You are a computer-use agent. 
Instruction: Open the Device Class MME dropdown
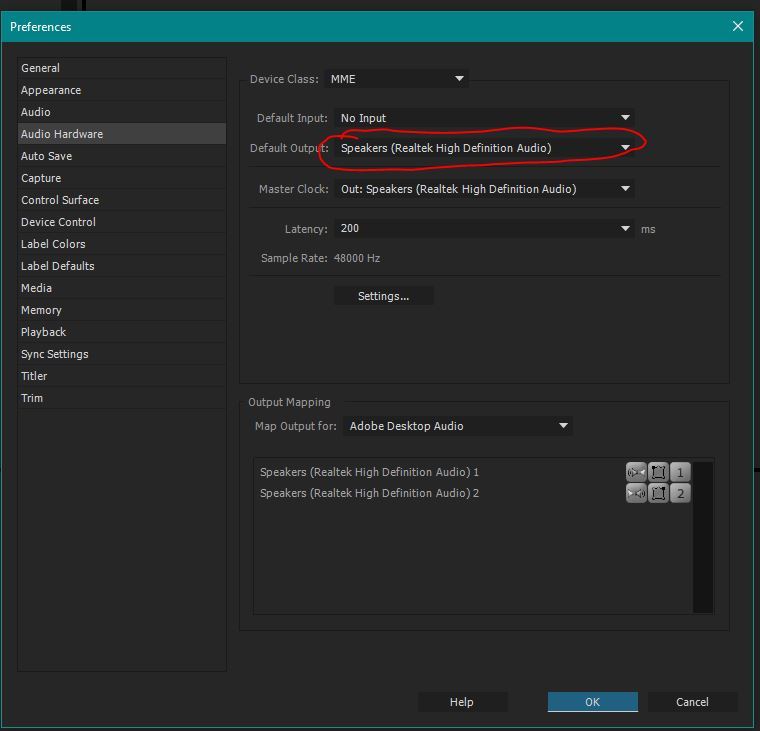(396, 79)
